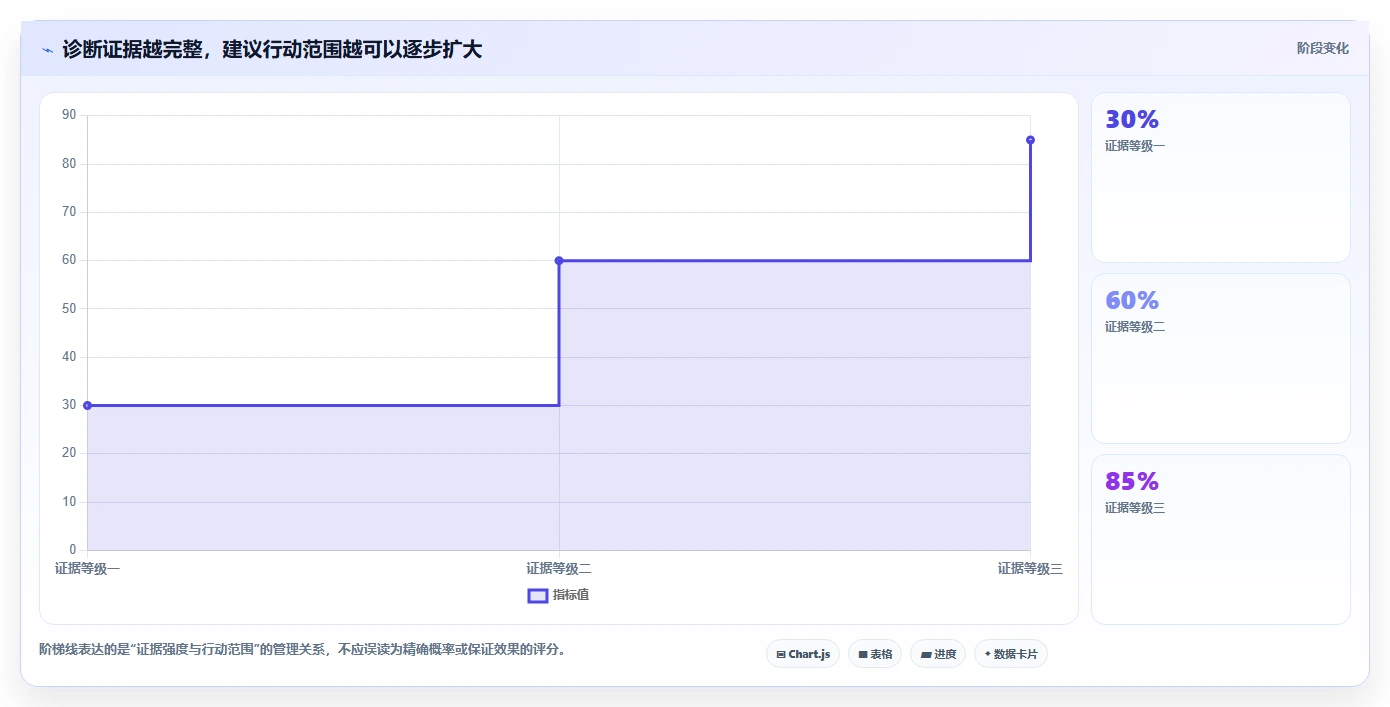Click the y-axis tick label 50
The height and width of the screenshot is (707, 1390).
coord(69,308)
